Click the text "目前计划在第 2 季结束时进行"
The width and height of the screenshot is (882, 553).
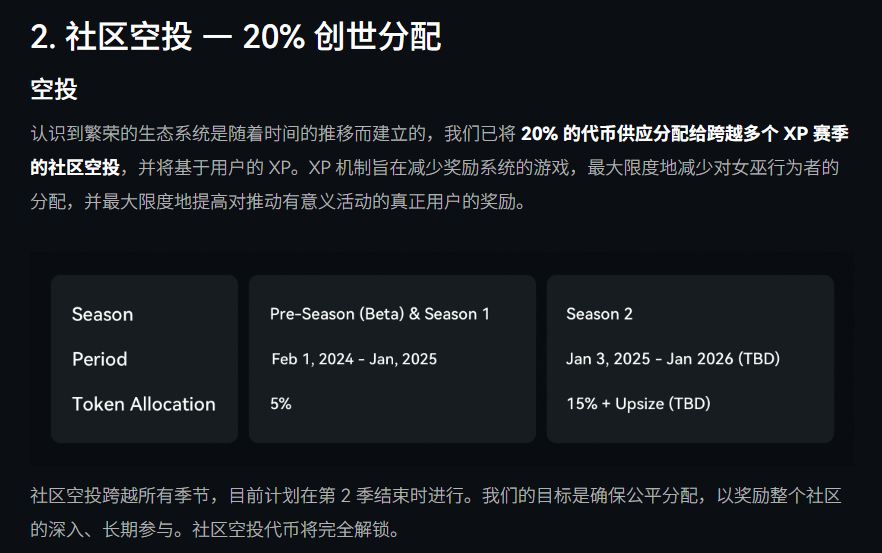349,495
